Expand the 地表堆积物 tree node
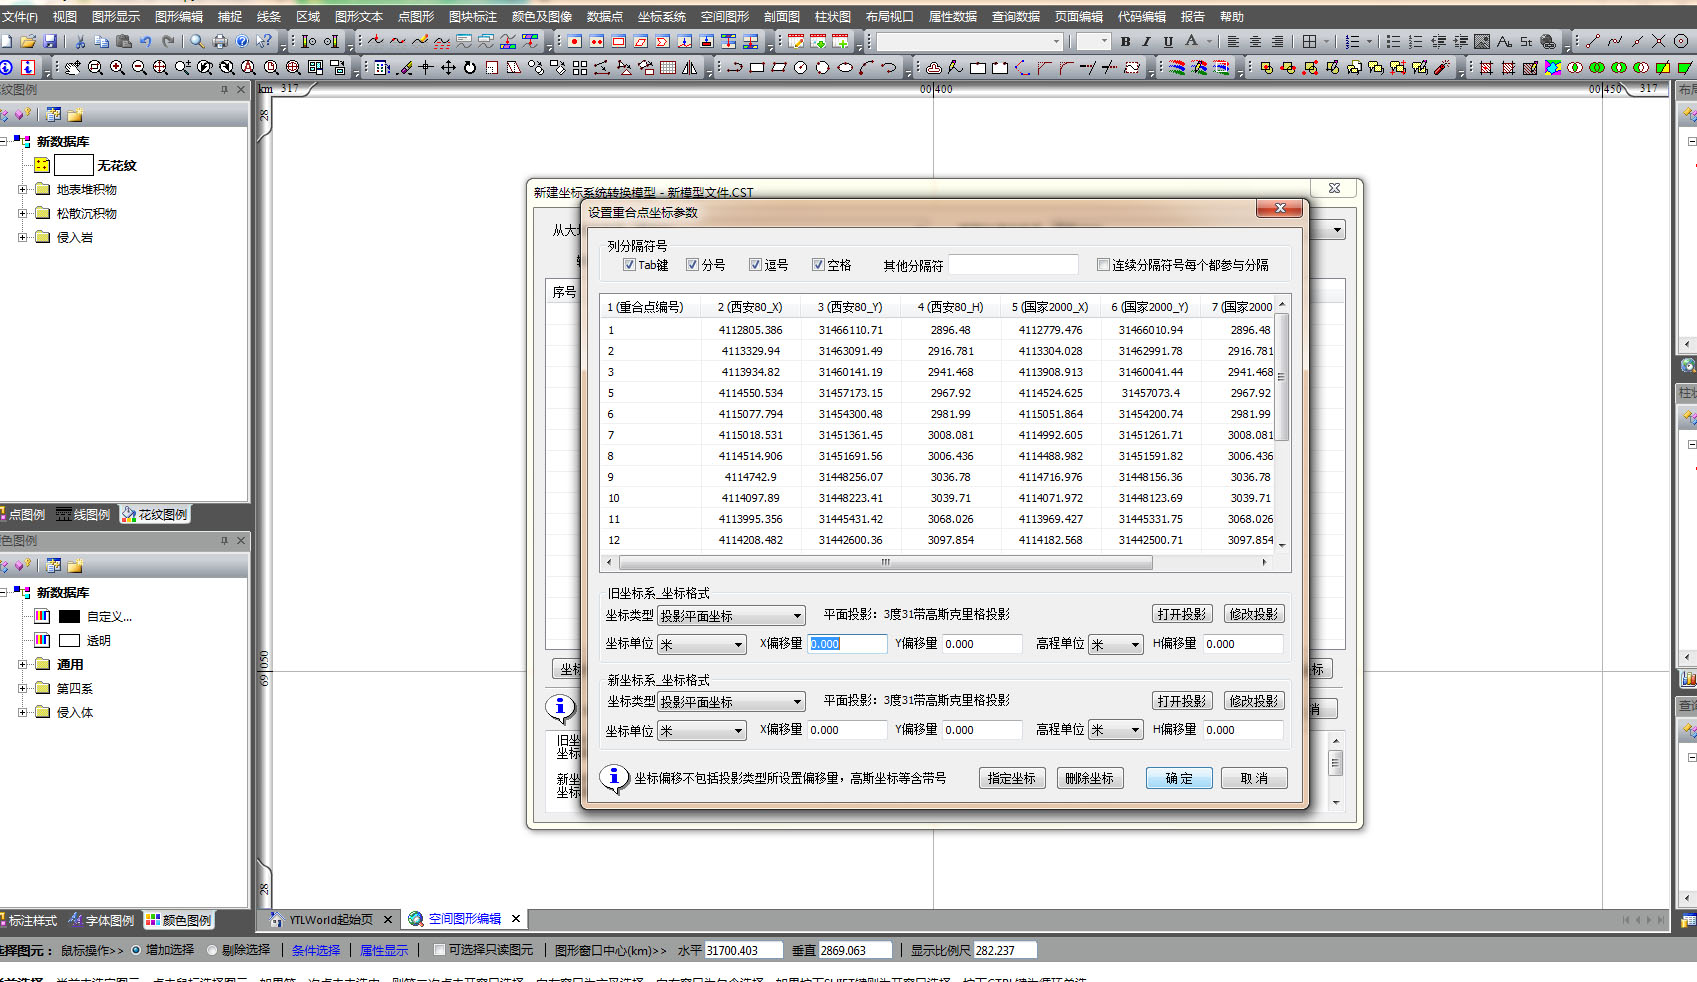The image size is (1697, 982). pyautogui.click(x=22, y=189)
